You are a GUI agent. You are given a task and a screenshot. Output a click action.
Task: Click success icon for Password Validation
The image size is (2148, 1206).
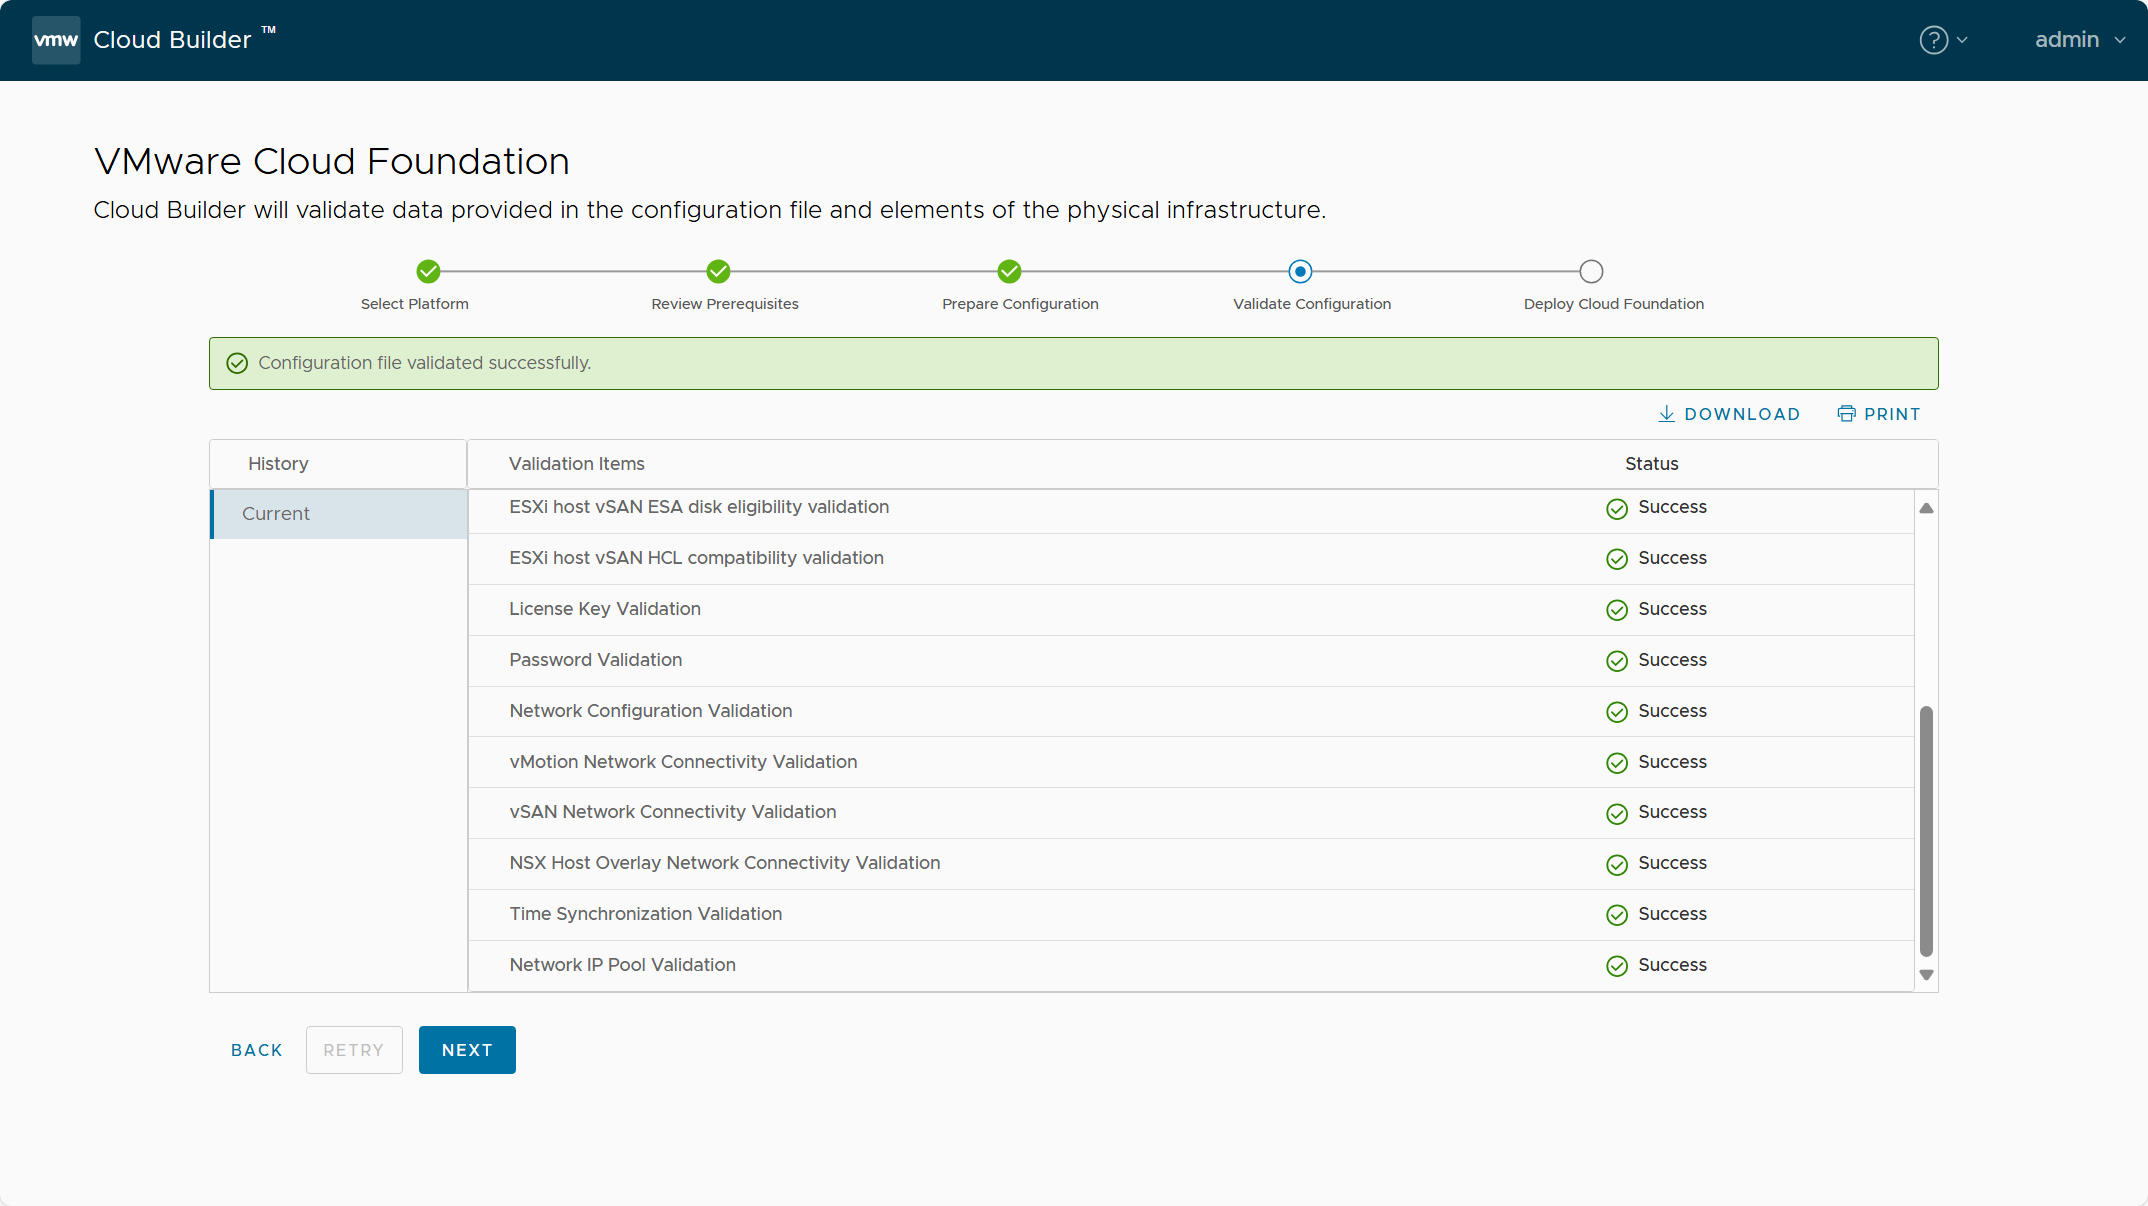coord(1617,662)
